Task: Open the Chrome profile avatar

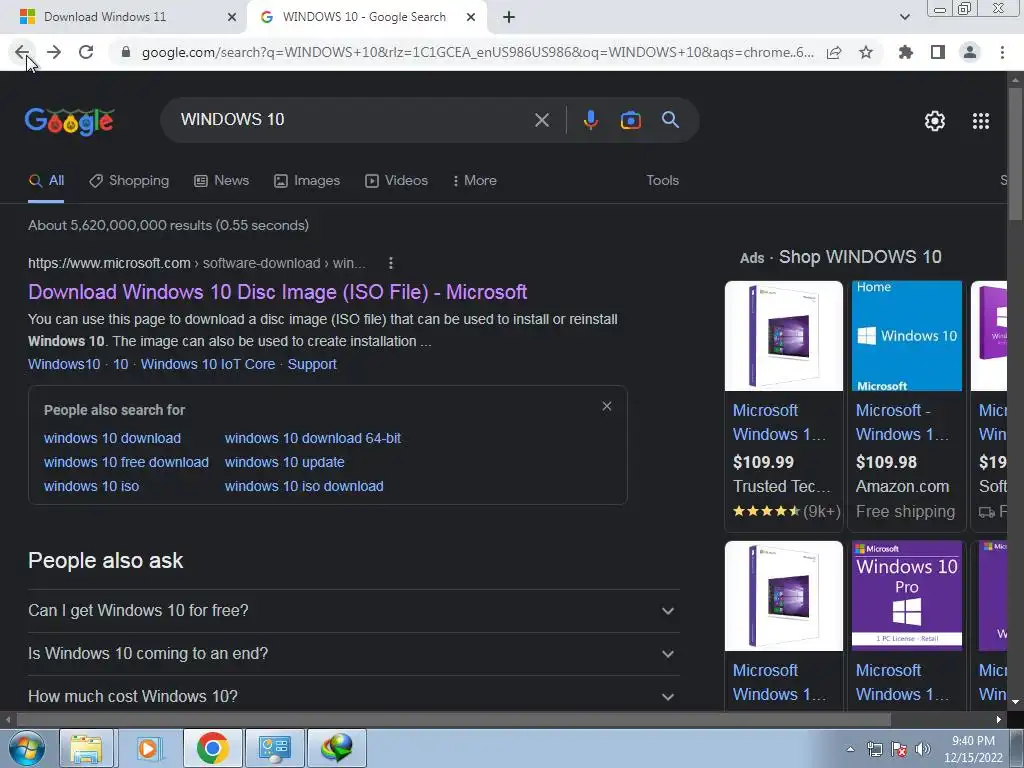Action: tap(970, 52)
